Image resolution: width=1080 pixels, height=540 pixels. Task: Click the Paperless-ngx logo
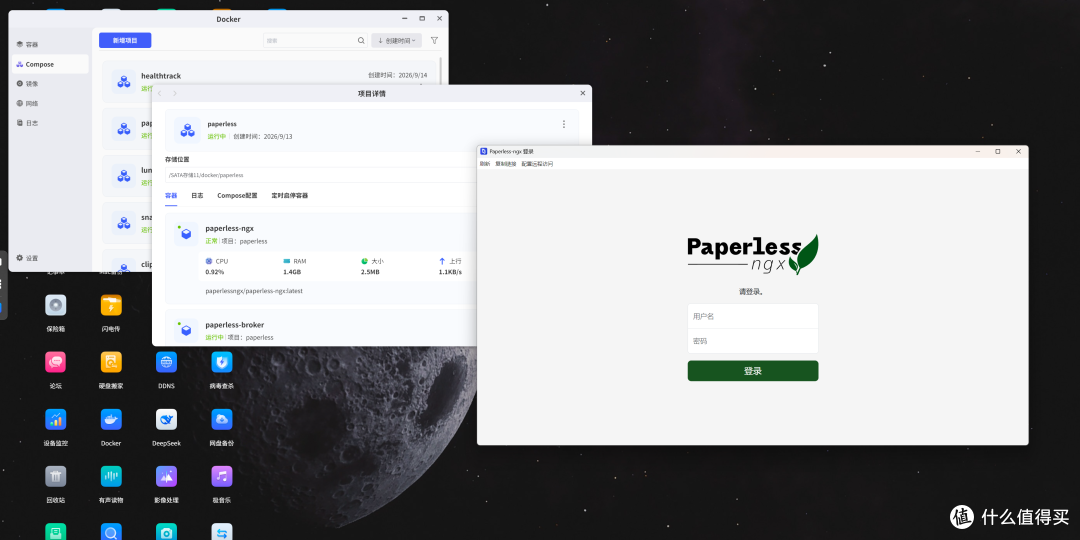[753, 255]
